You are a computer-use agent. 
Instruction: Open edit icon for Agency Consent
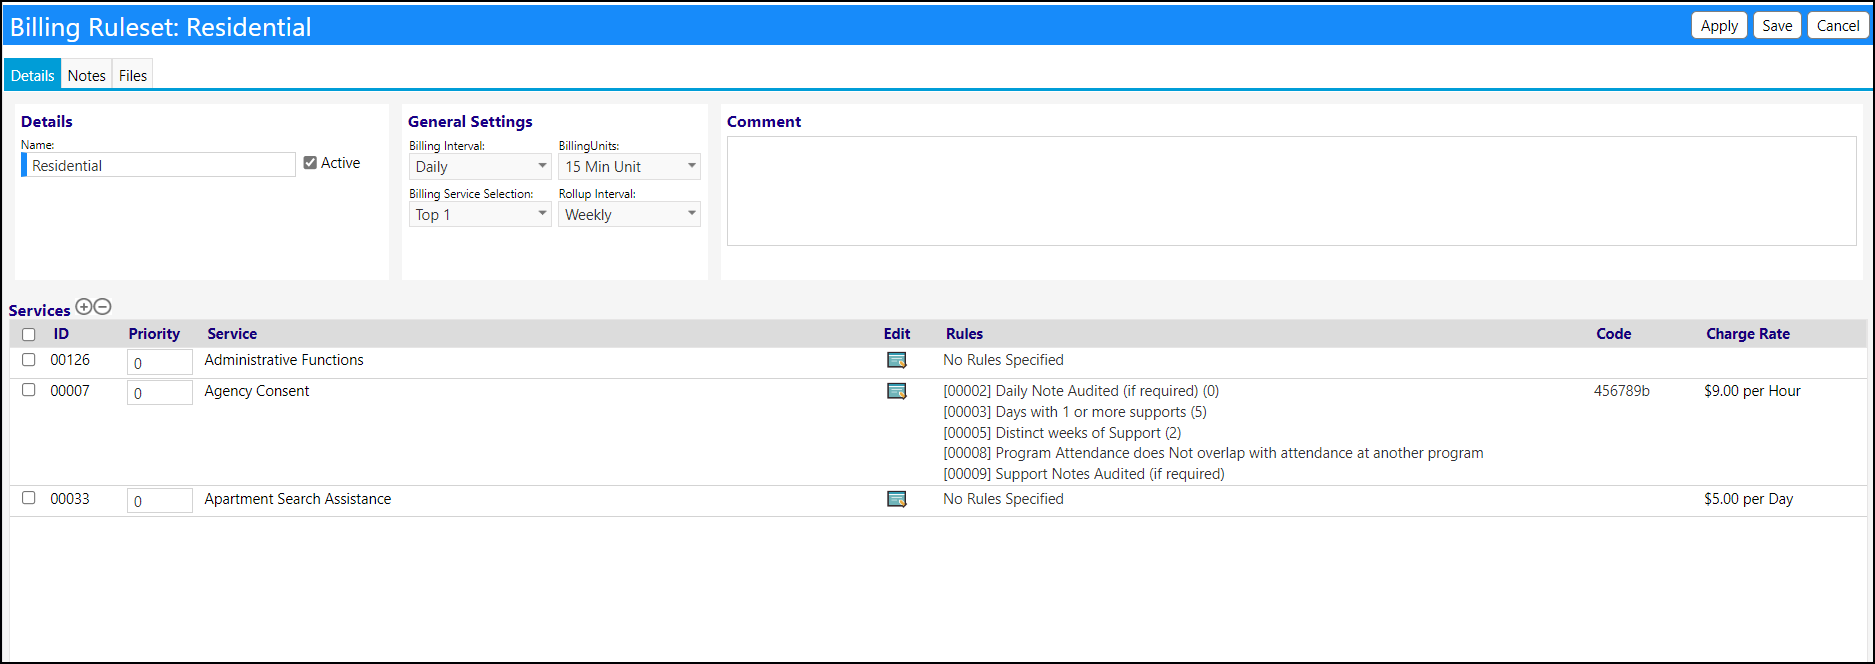[897, 391]
